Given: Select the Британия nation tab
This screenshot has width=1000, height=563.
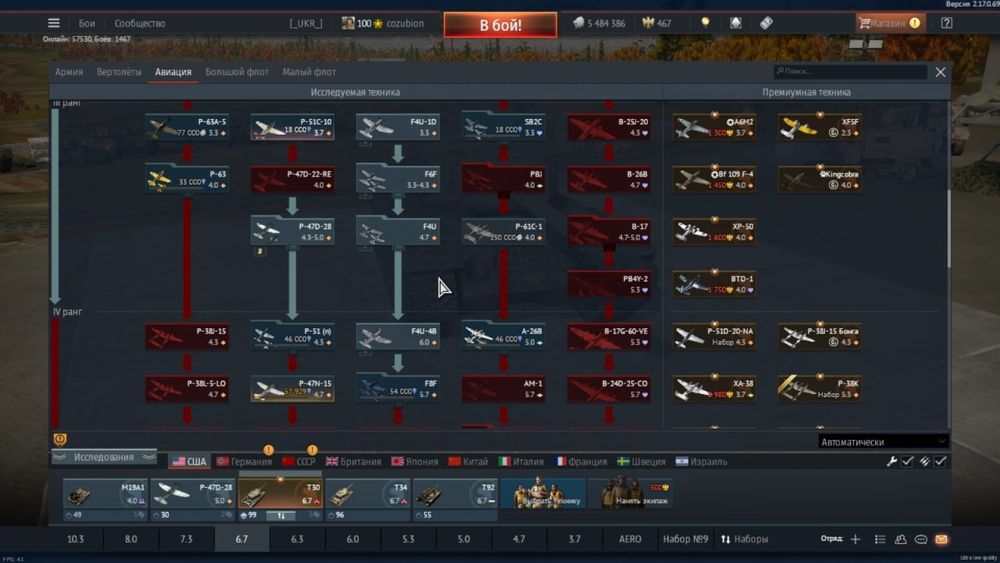Looking at the screenshot, I should pos(354,461).
